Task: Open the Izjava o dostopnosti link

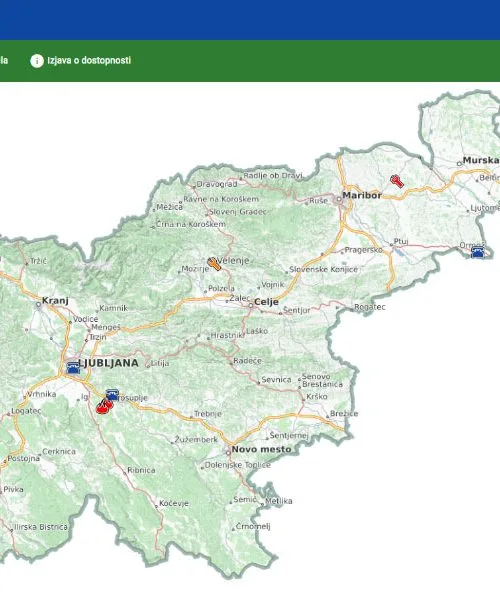Action: [89, 60]
